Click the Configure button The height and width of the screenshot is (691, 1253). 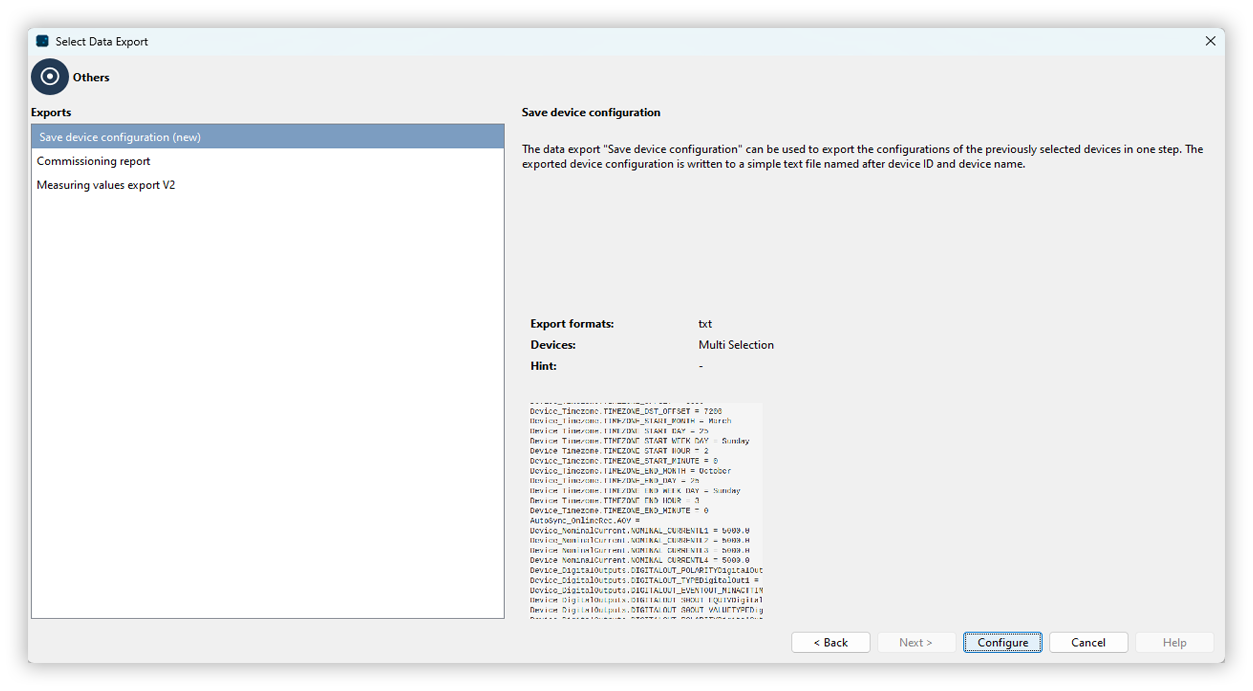(x=1002, y=642)
